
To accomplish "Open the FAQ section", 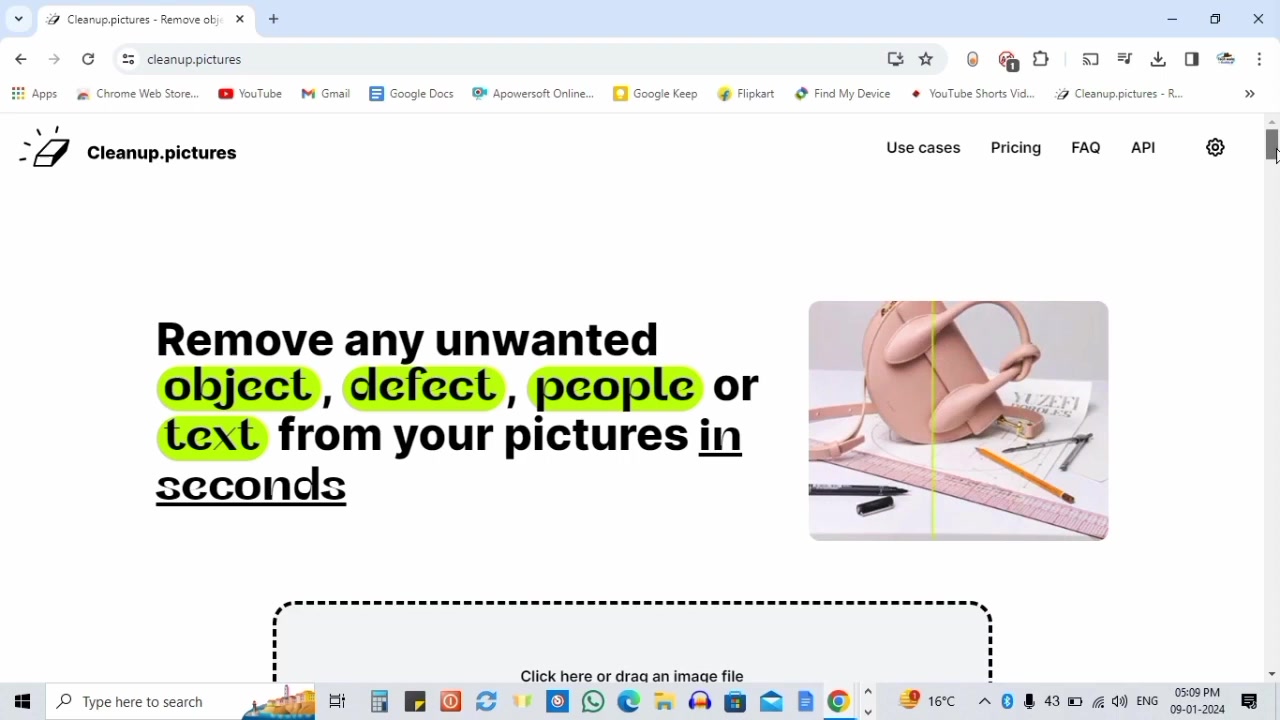I will click(x=1086, y=147).
